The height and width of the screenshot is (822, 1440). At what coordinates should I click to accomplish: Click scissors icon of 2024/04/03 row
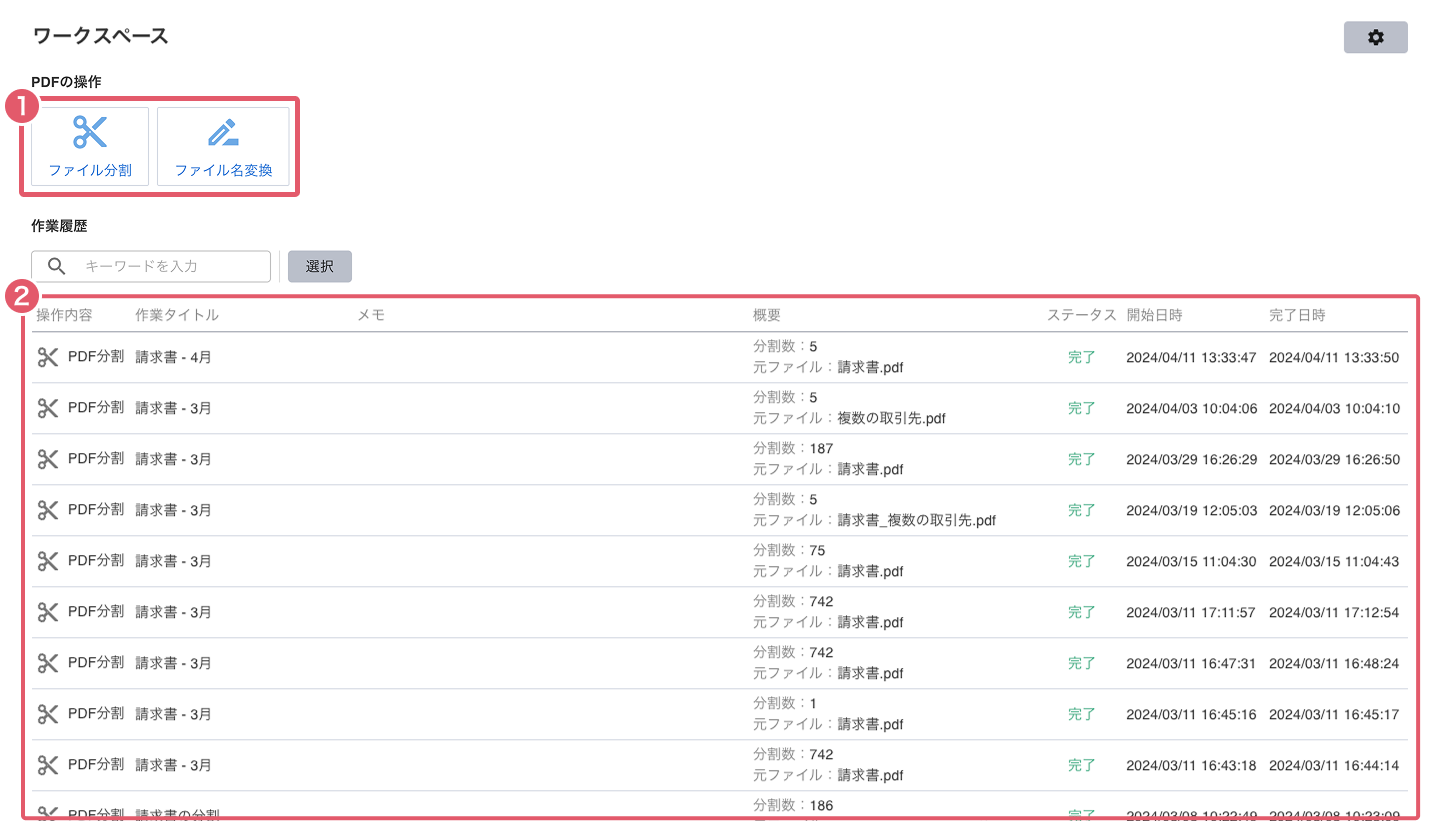(48, 408)
